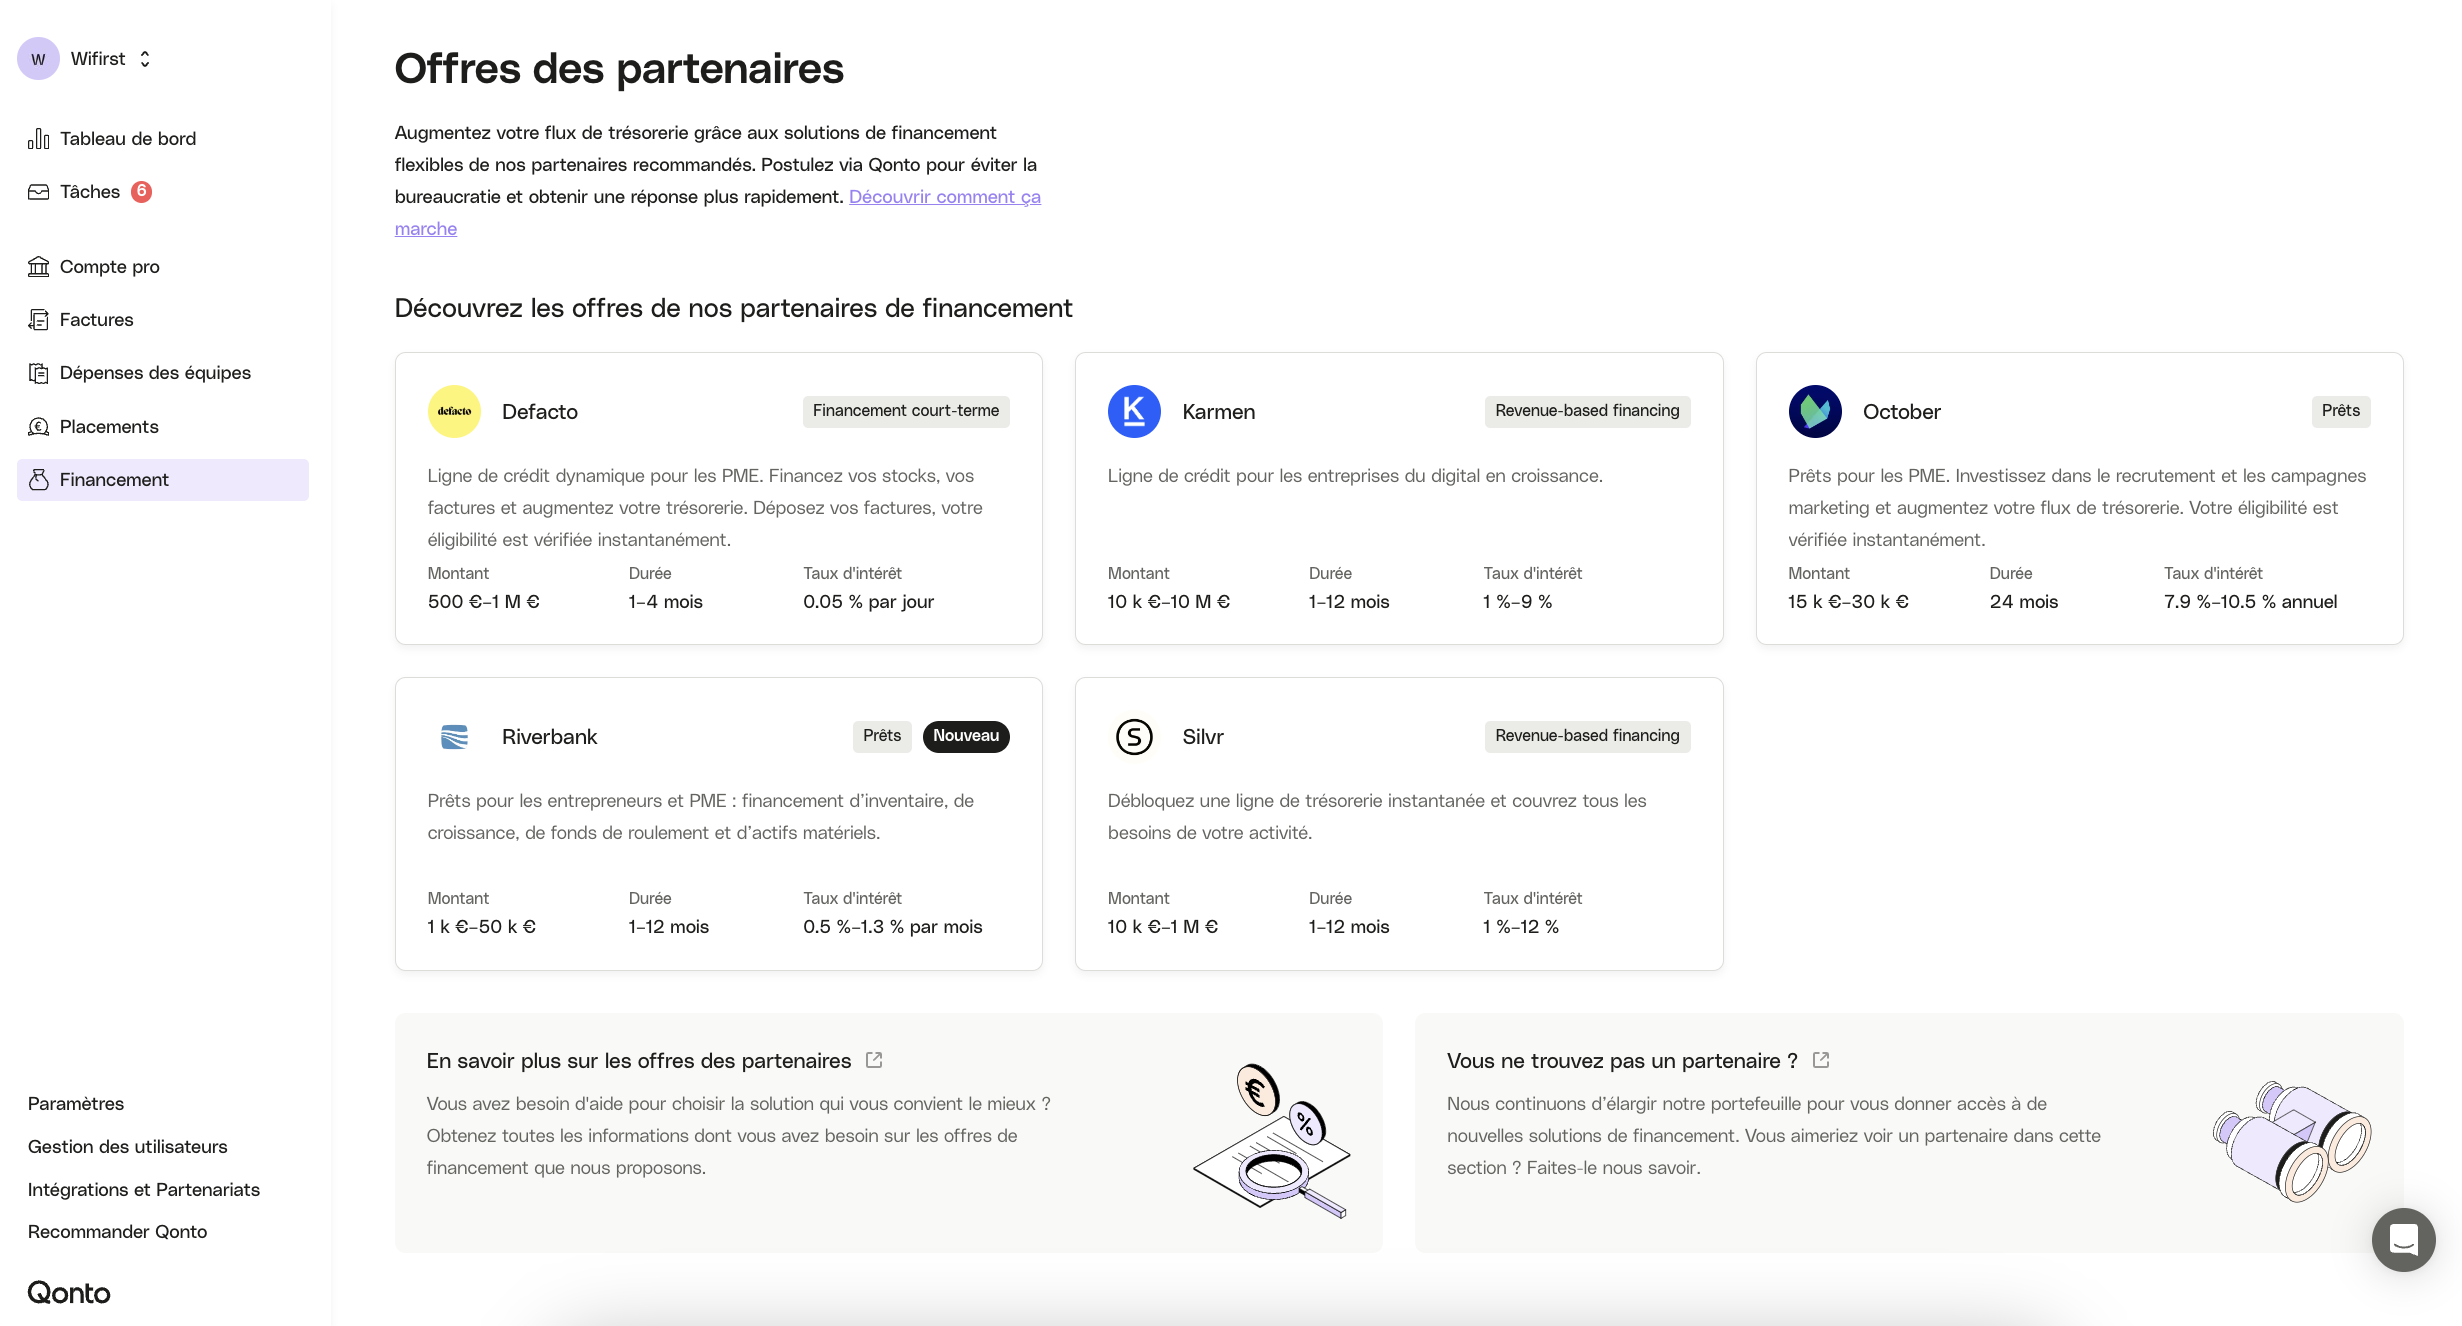Click the Karmen blue K logo
2462x1326 pixels.
[x=1134, y=412]
